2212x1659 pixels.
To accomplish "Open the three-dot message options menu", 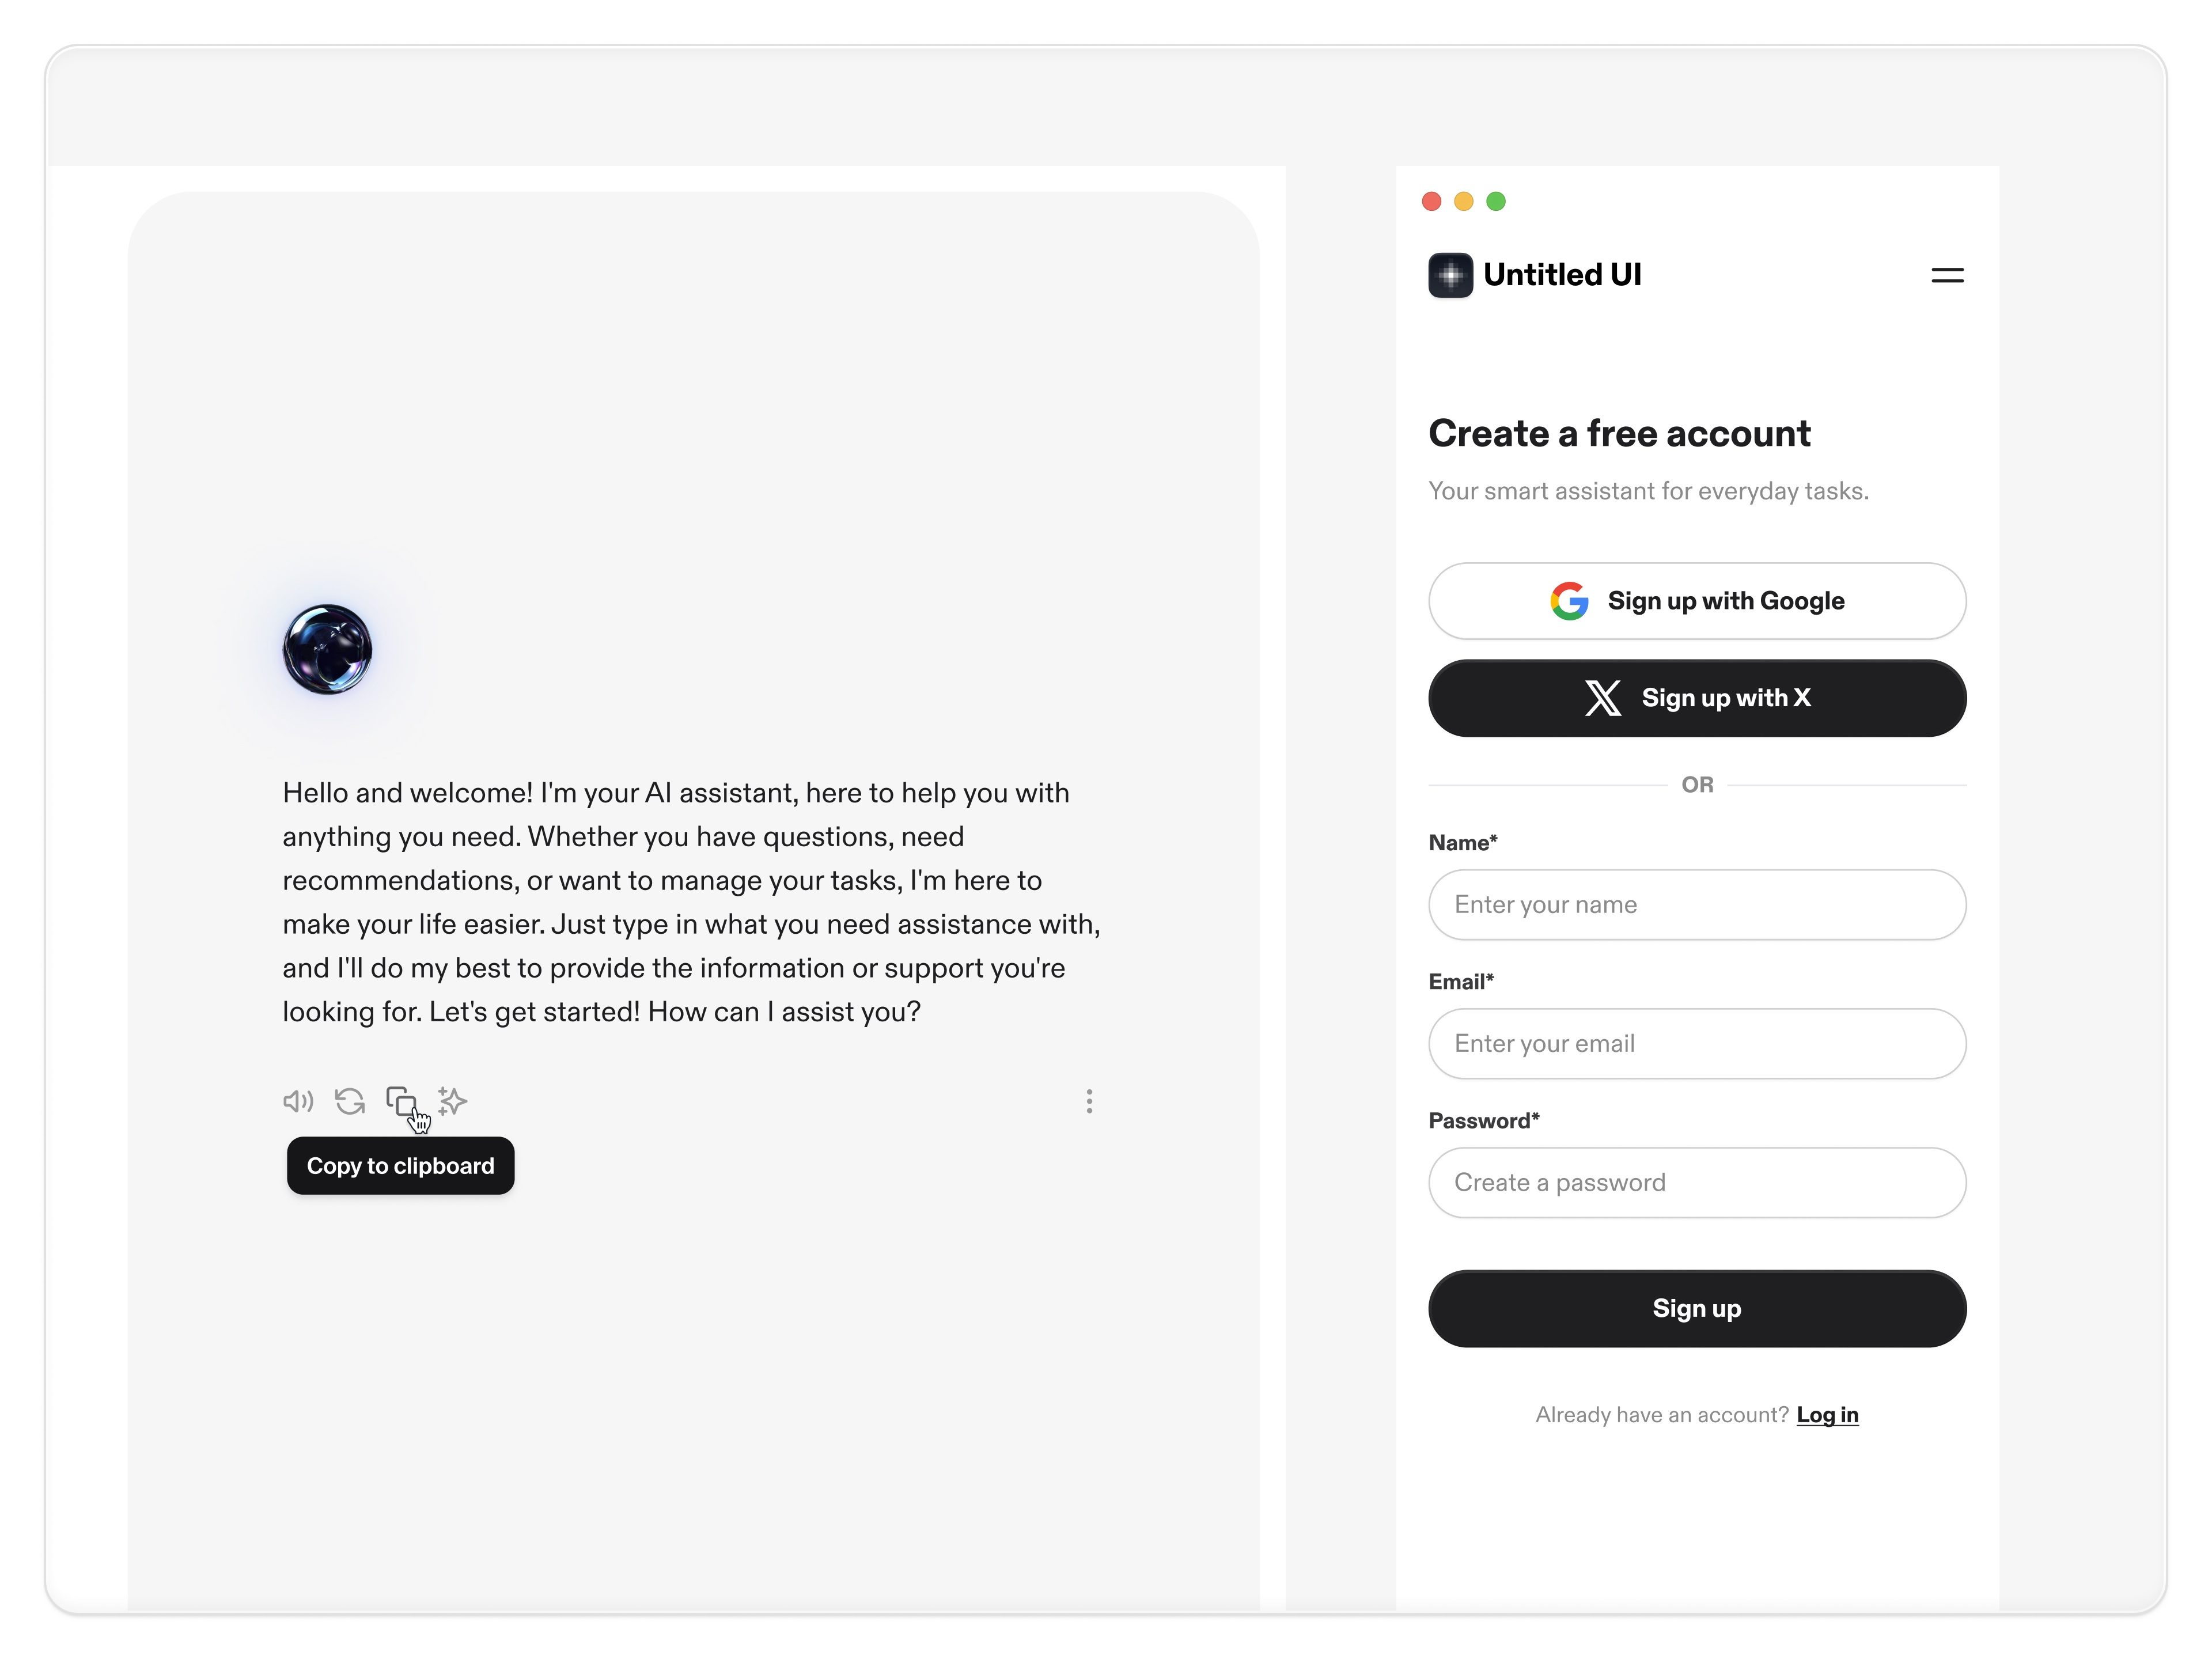I will [1089, 1101].
